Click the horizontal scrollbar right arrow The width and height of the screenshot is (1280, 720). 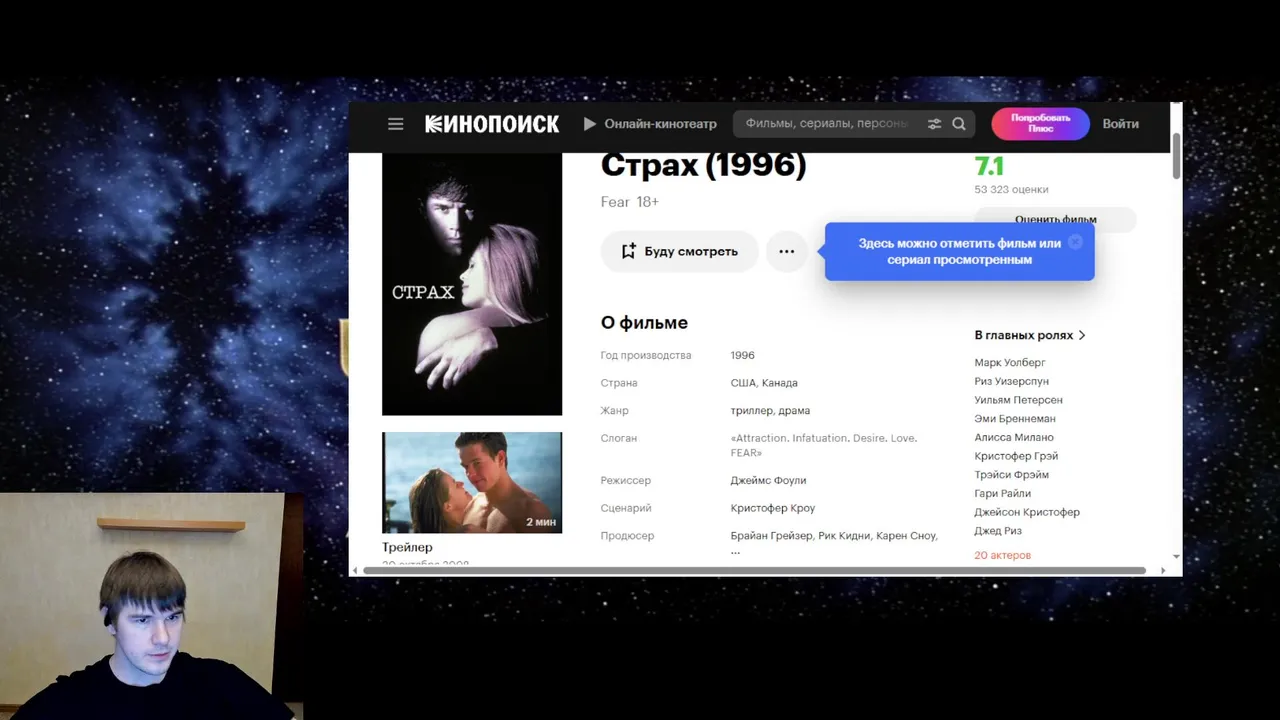point(1162,570)
